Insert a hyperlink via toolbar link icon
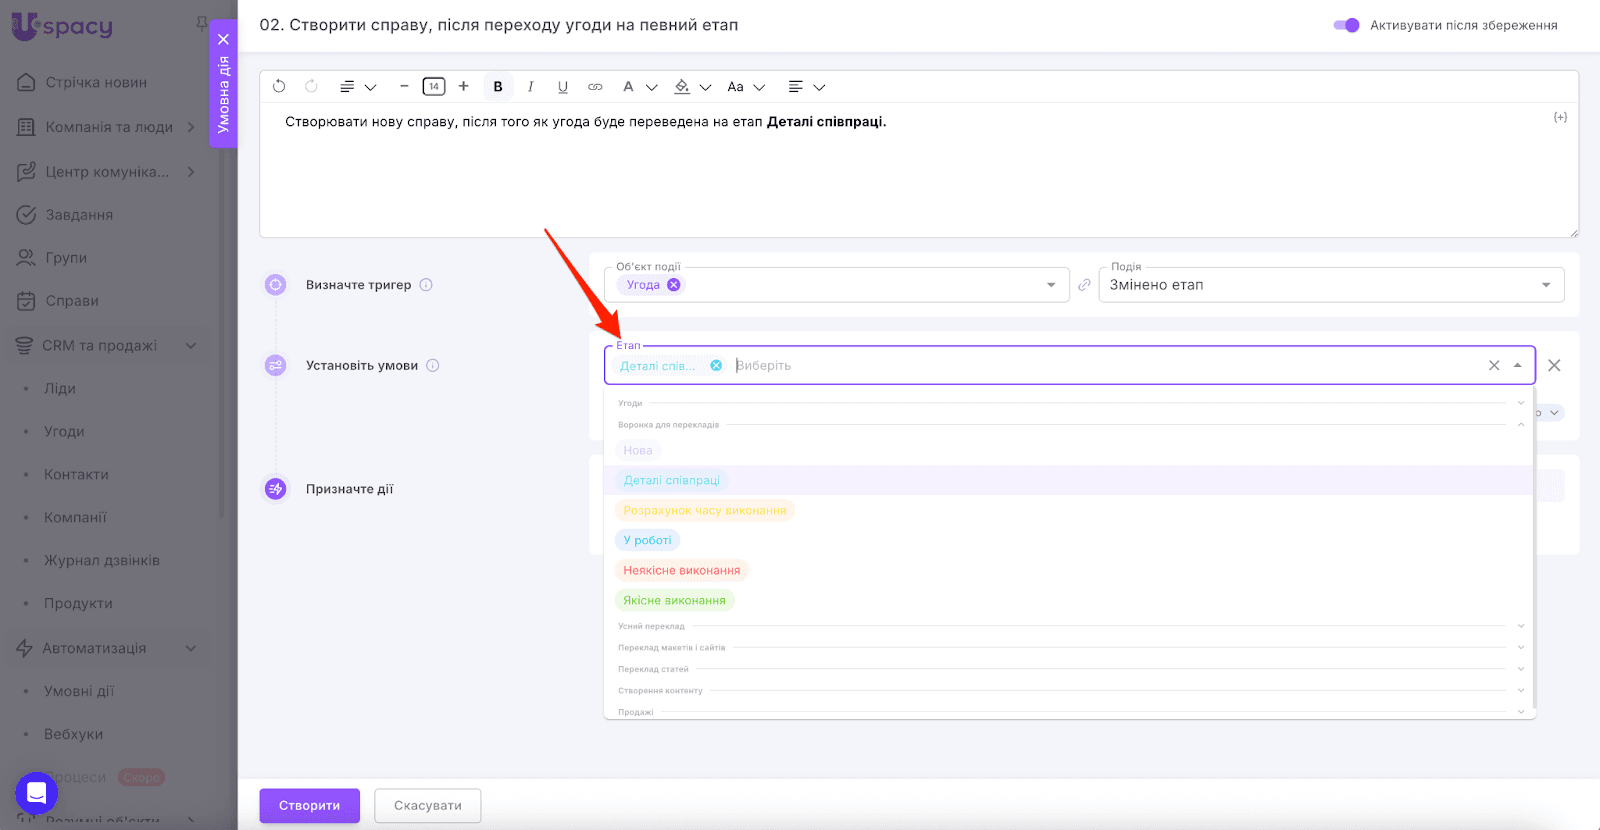 [x=595, y=87]
